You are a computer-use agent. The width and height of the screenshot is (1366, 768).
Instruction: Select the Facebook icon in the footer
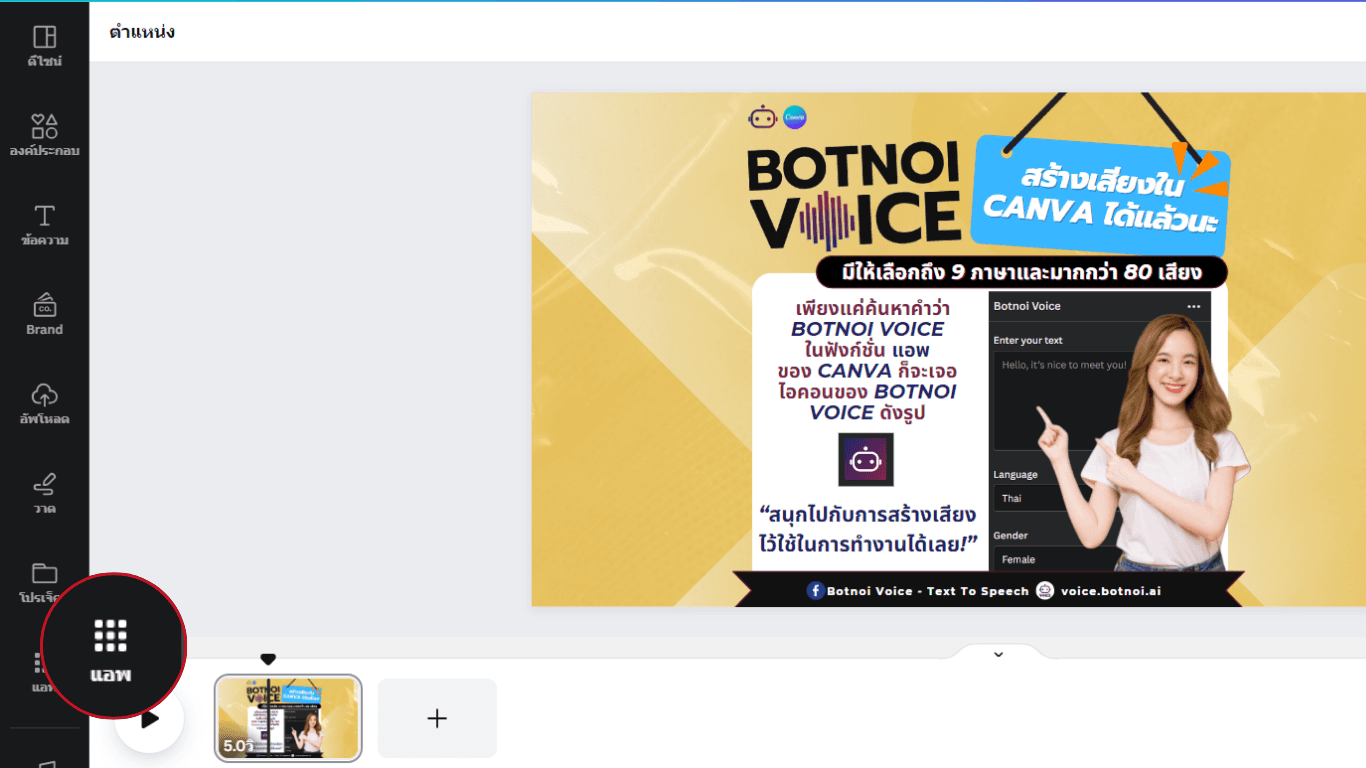[x=815, y=591]
